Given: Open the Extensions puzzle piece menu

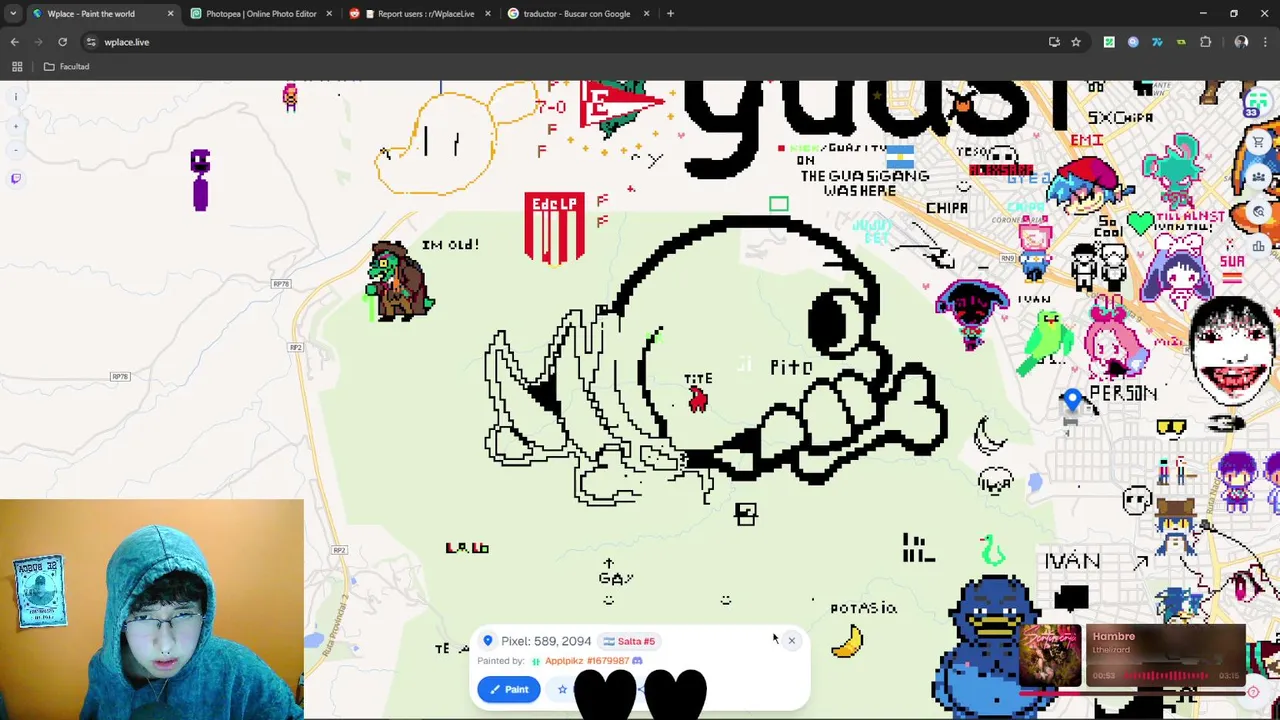Looking at the screenshot, I should (1205, 42).
